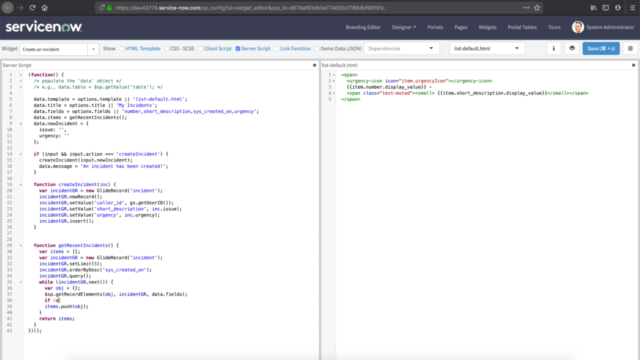Click the 'incidentGR.insert();' code line
Viewport: 640px width, 360px height.
66,221
